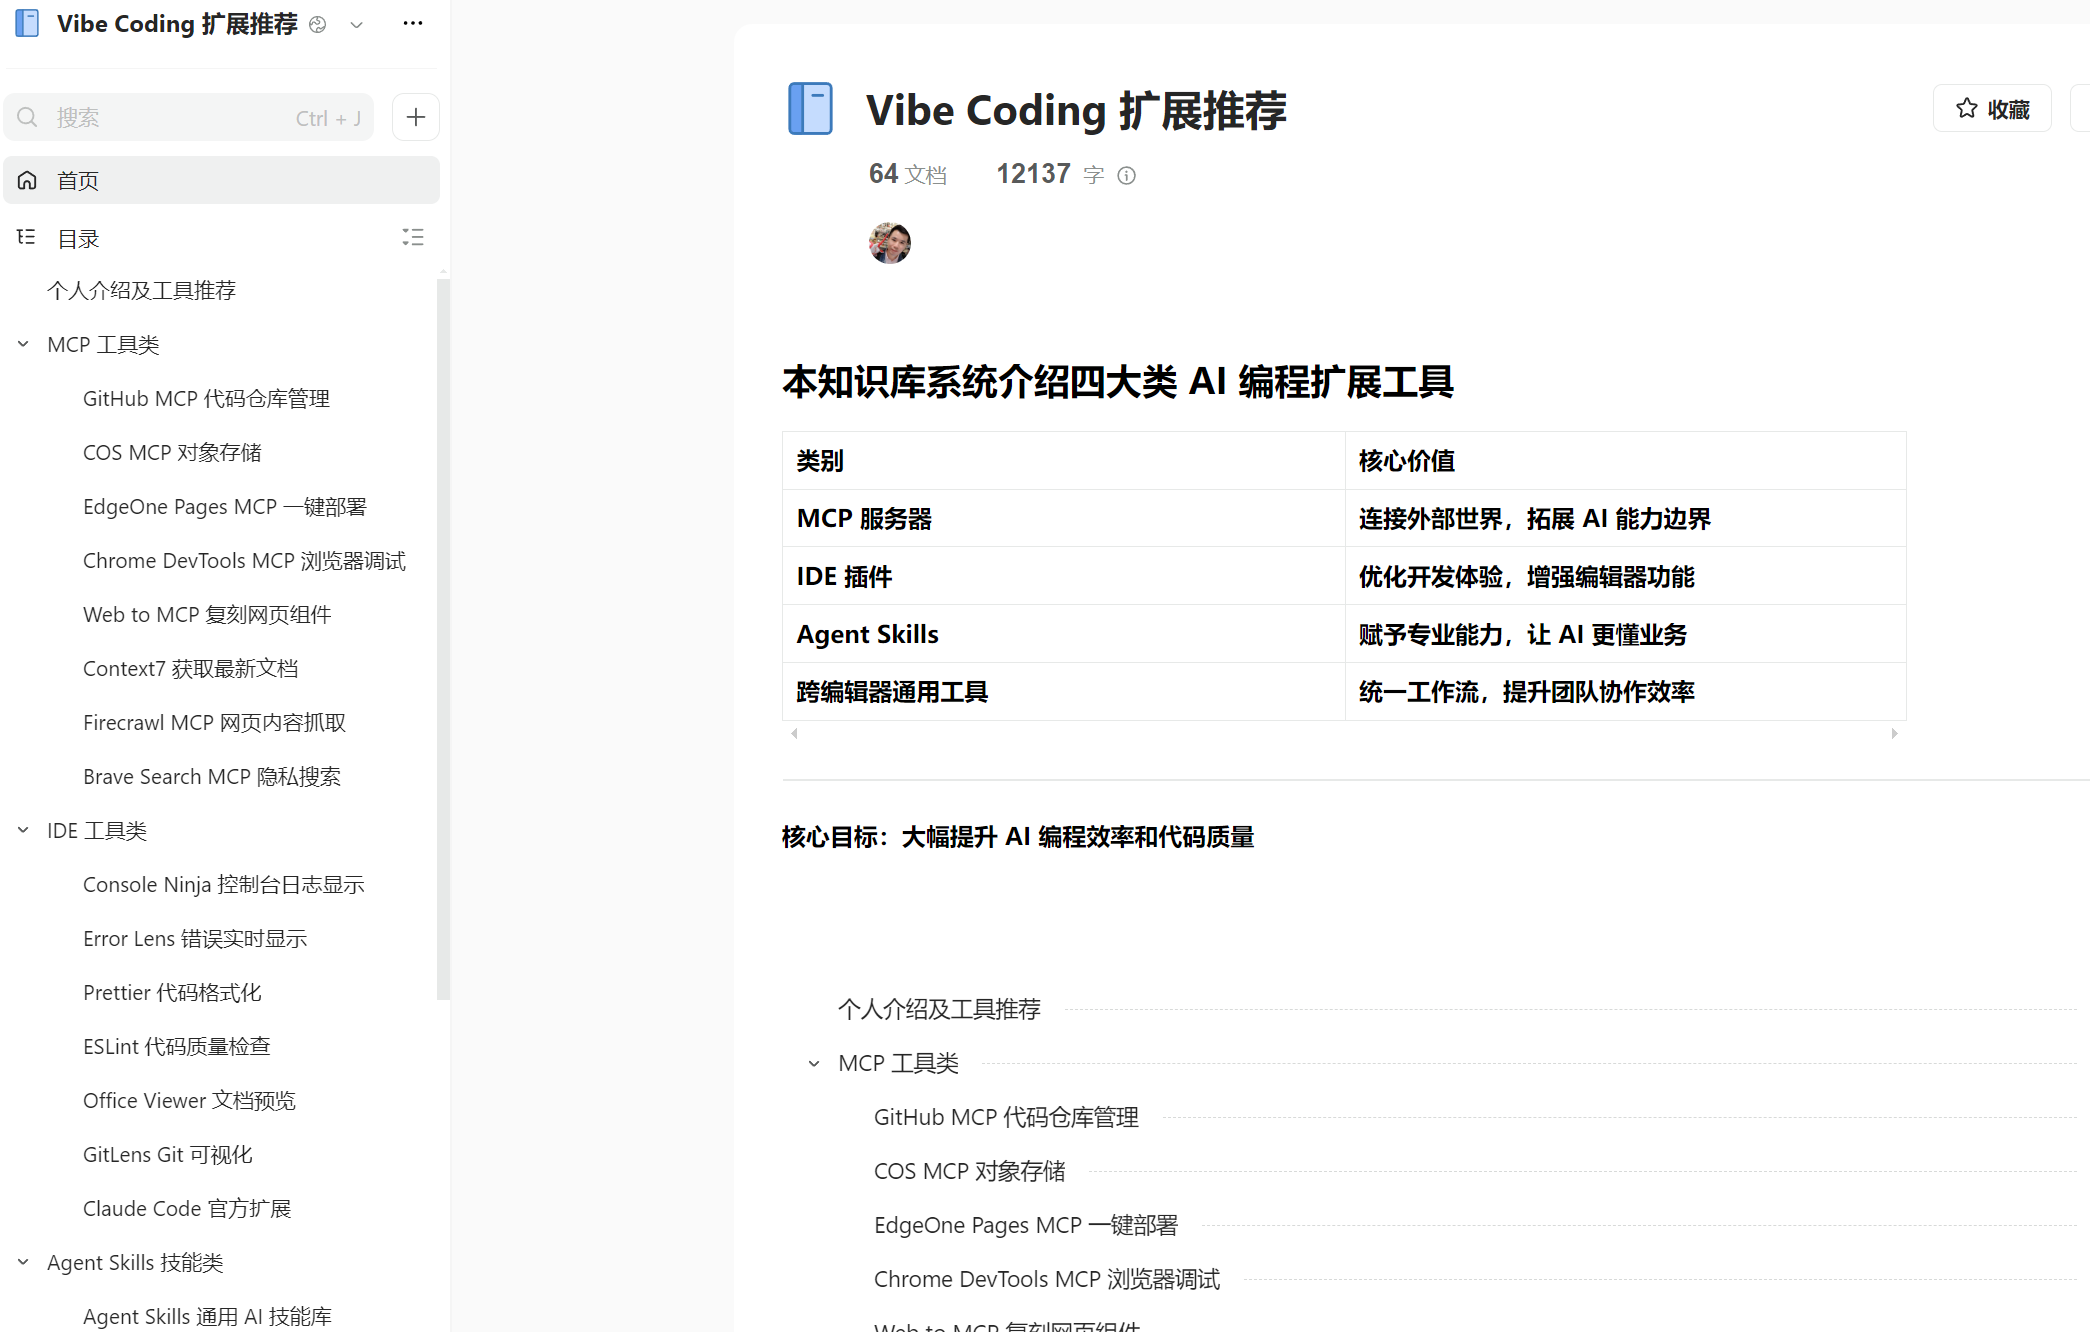Click the public visibility icon beside the sidebar title
This screenshot has width=2090, height=1332.
(318, 25)
